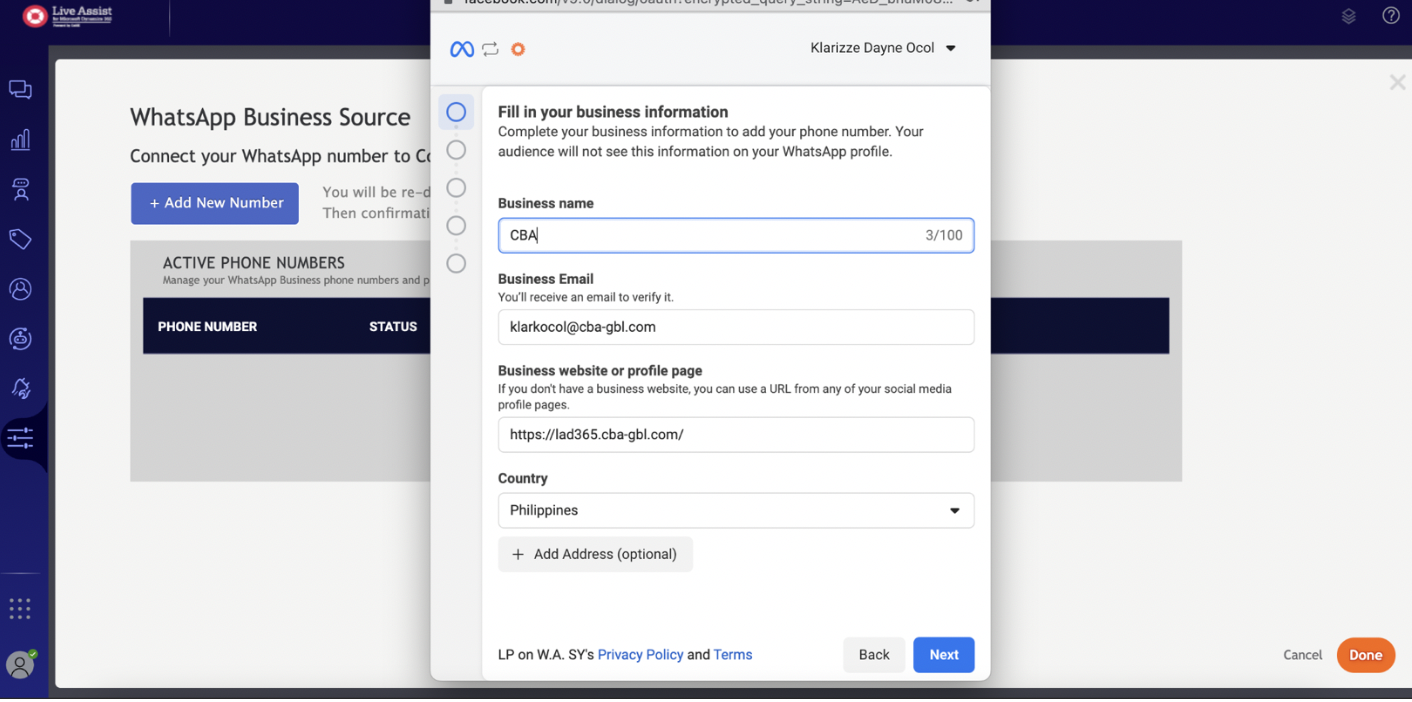Click the Fill in your business information heading
Image resolution: width=1412 pixels, height=702 pixels.
coord(613,112)
